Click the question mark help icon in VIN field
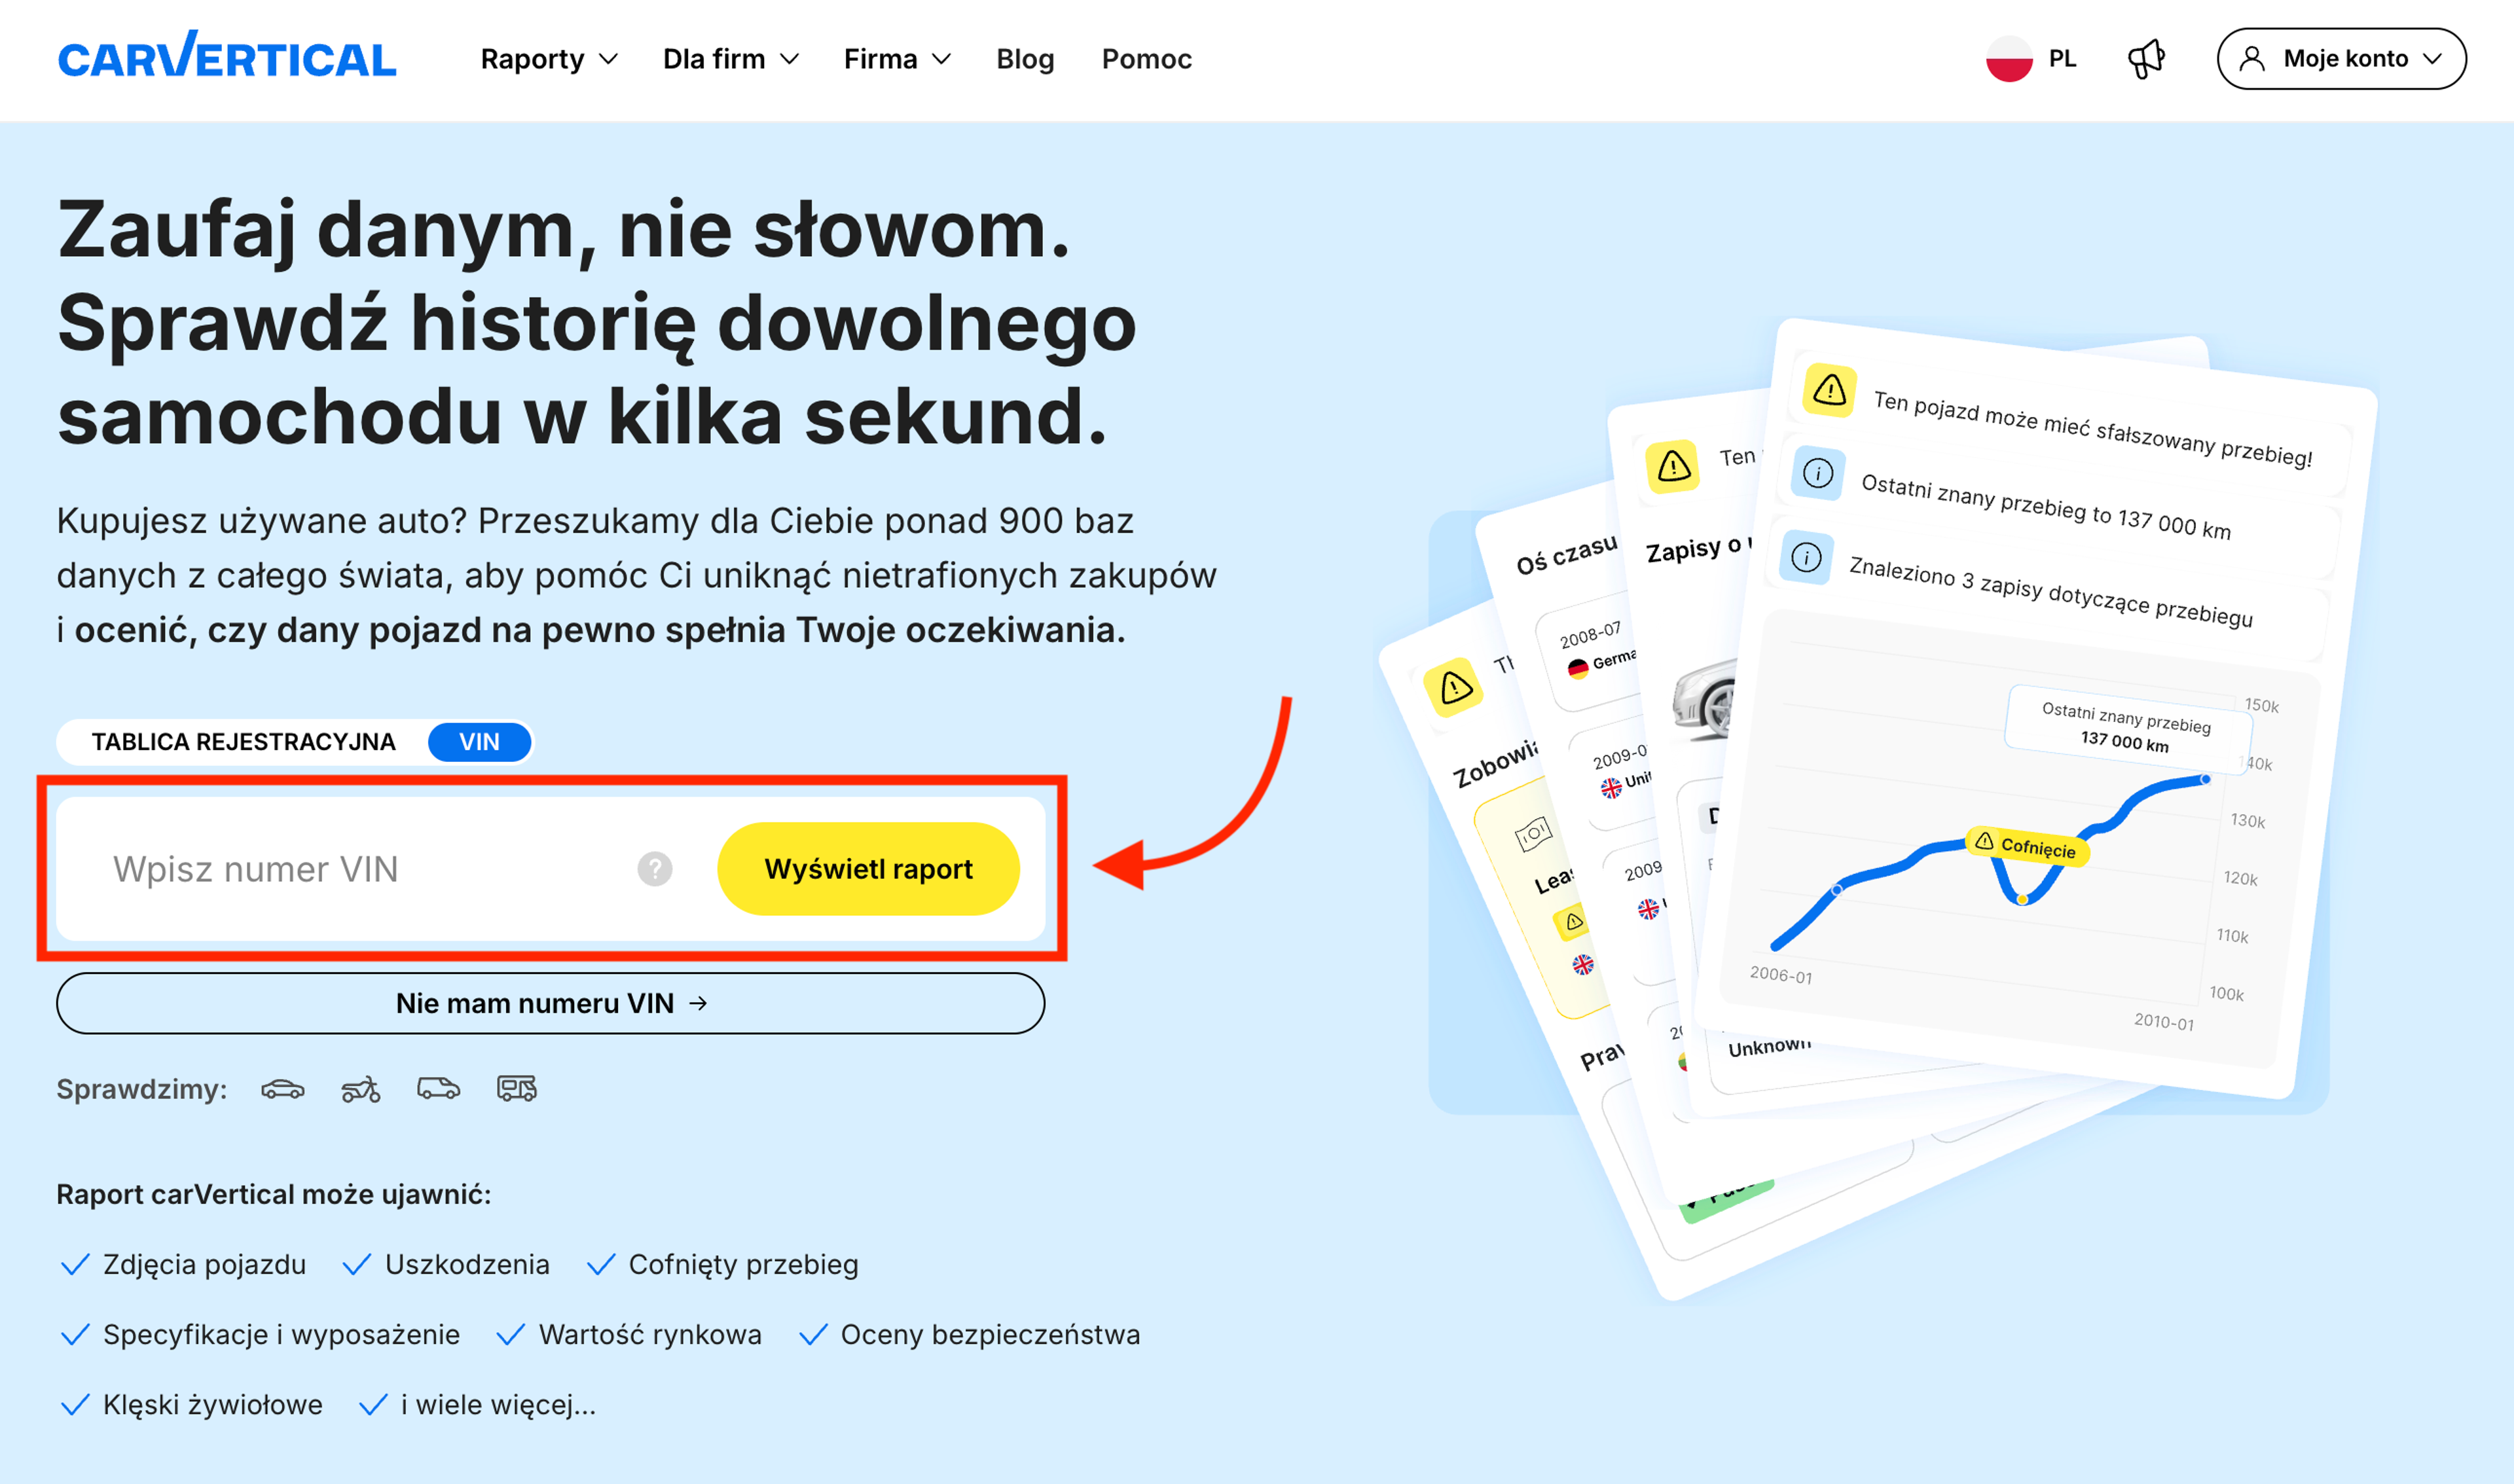2514x1484 pixels. pos(655,869)
